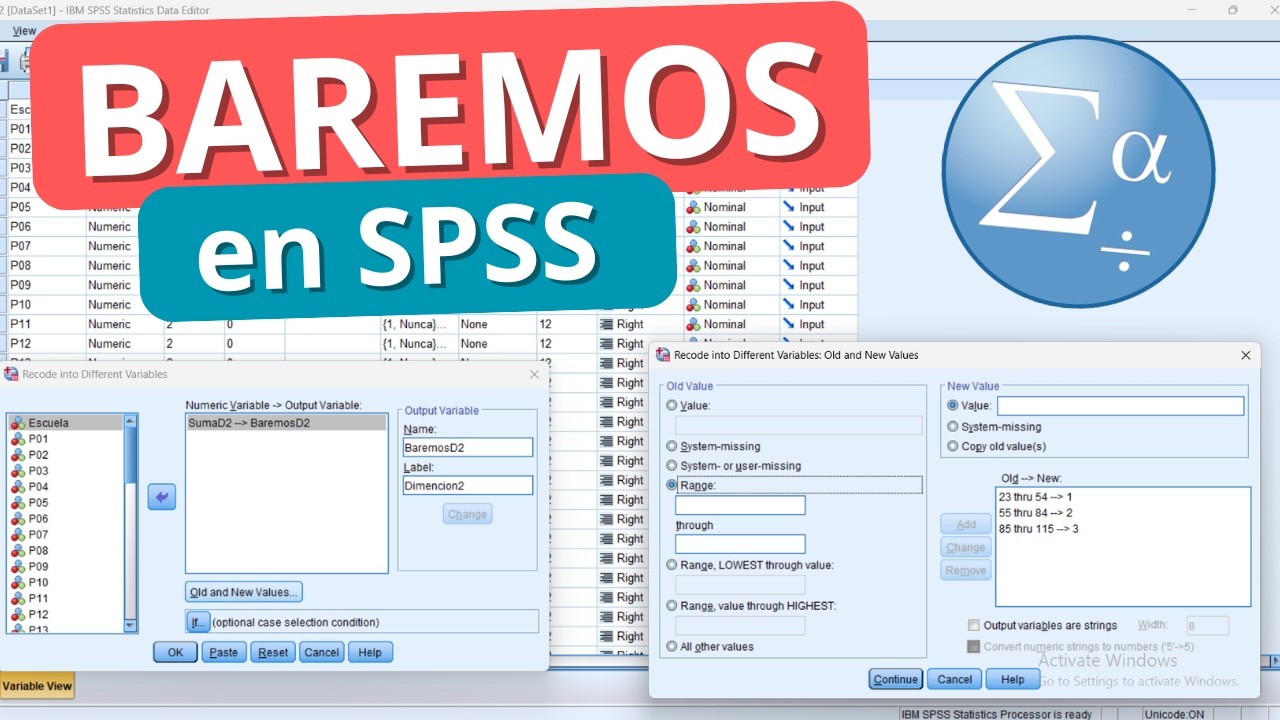The width and height of the screenshot is (1280, 720).
Task: Enable Output variables are strings checkbox
Action: pyautogui.click(x=974, y=626)
